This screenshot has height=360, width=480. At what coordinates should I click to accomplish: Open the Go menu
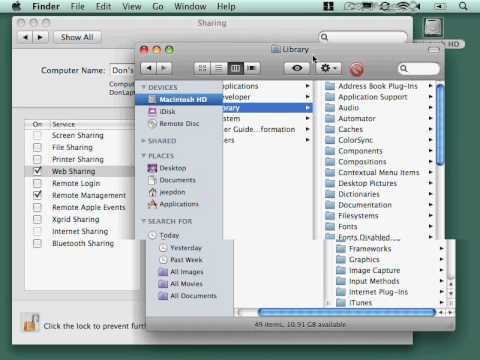(158, 6)
